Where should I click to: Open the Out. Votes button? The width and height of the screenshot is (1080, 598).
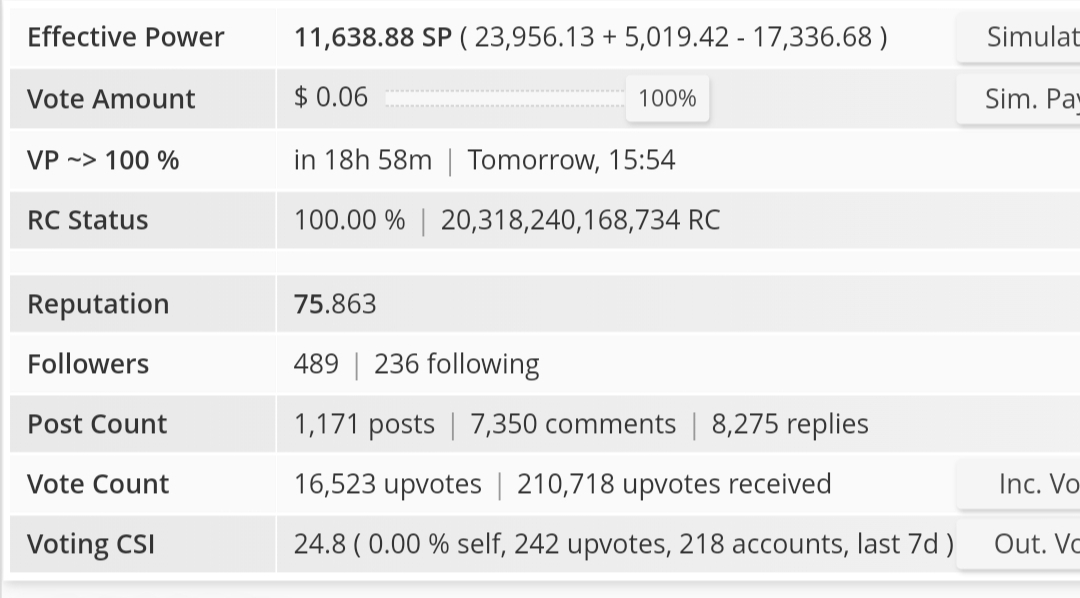tap(1019, 544)
